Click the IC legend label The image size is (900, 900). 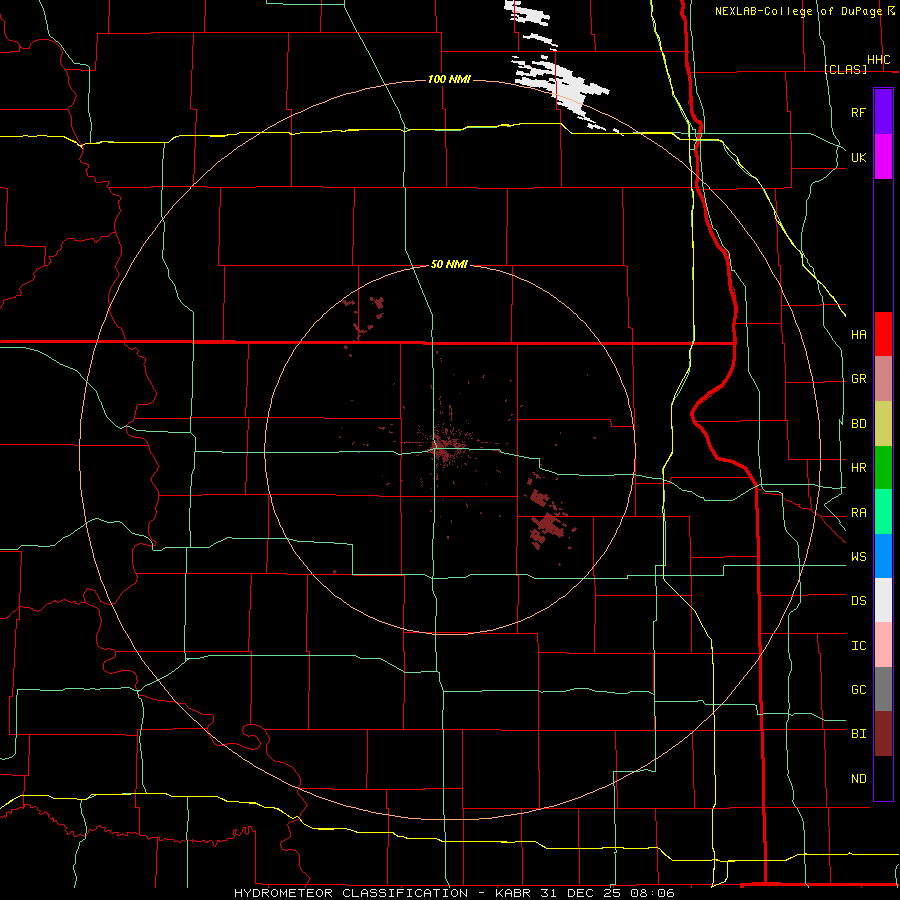(x=858, y=646)
